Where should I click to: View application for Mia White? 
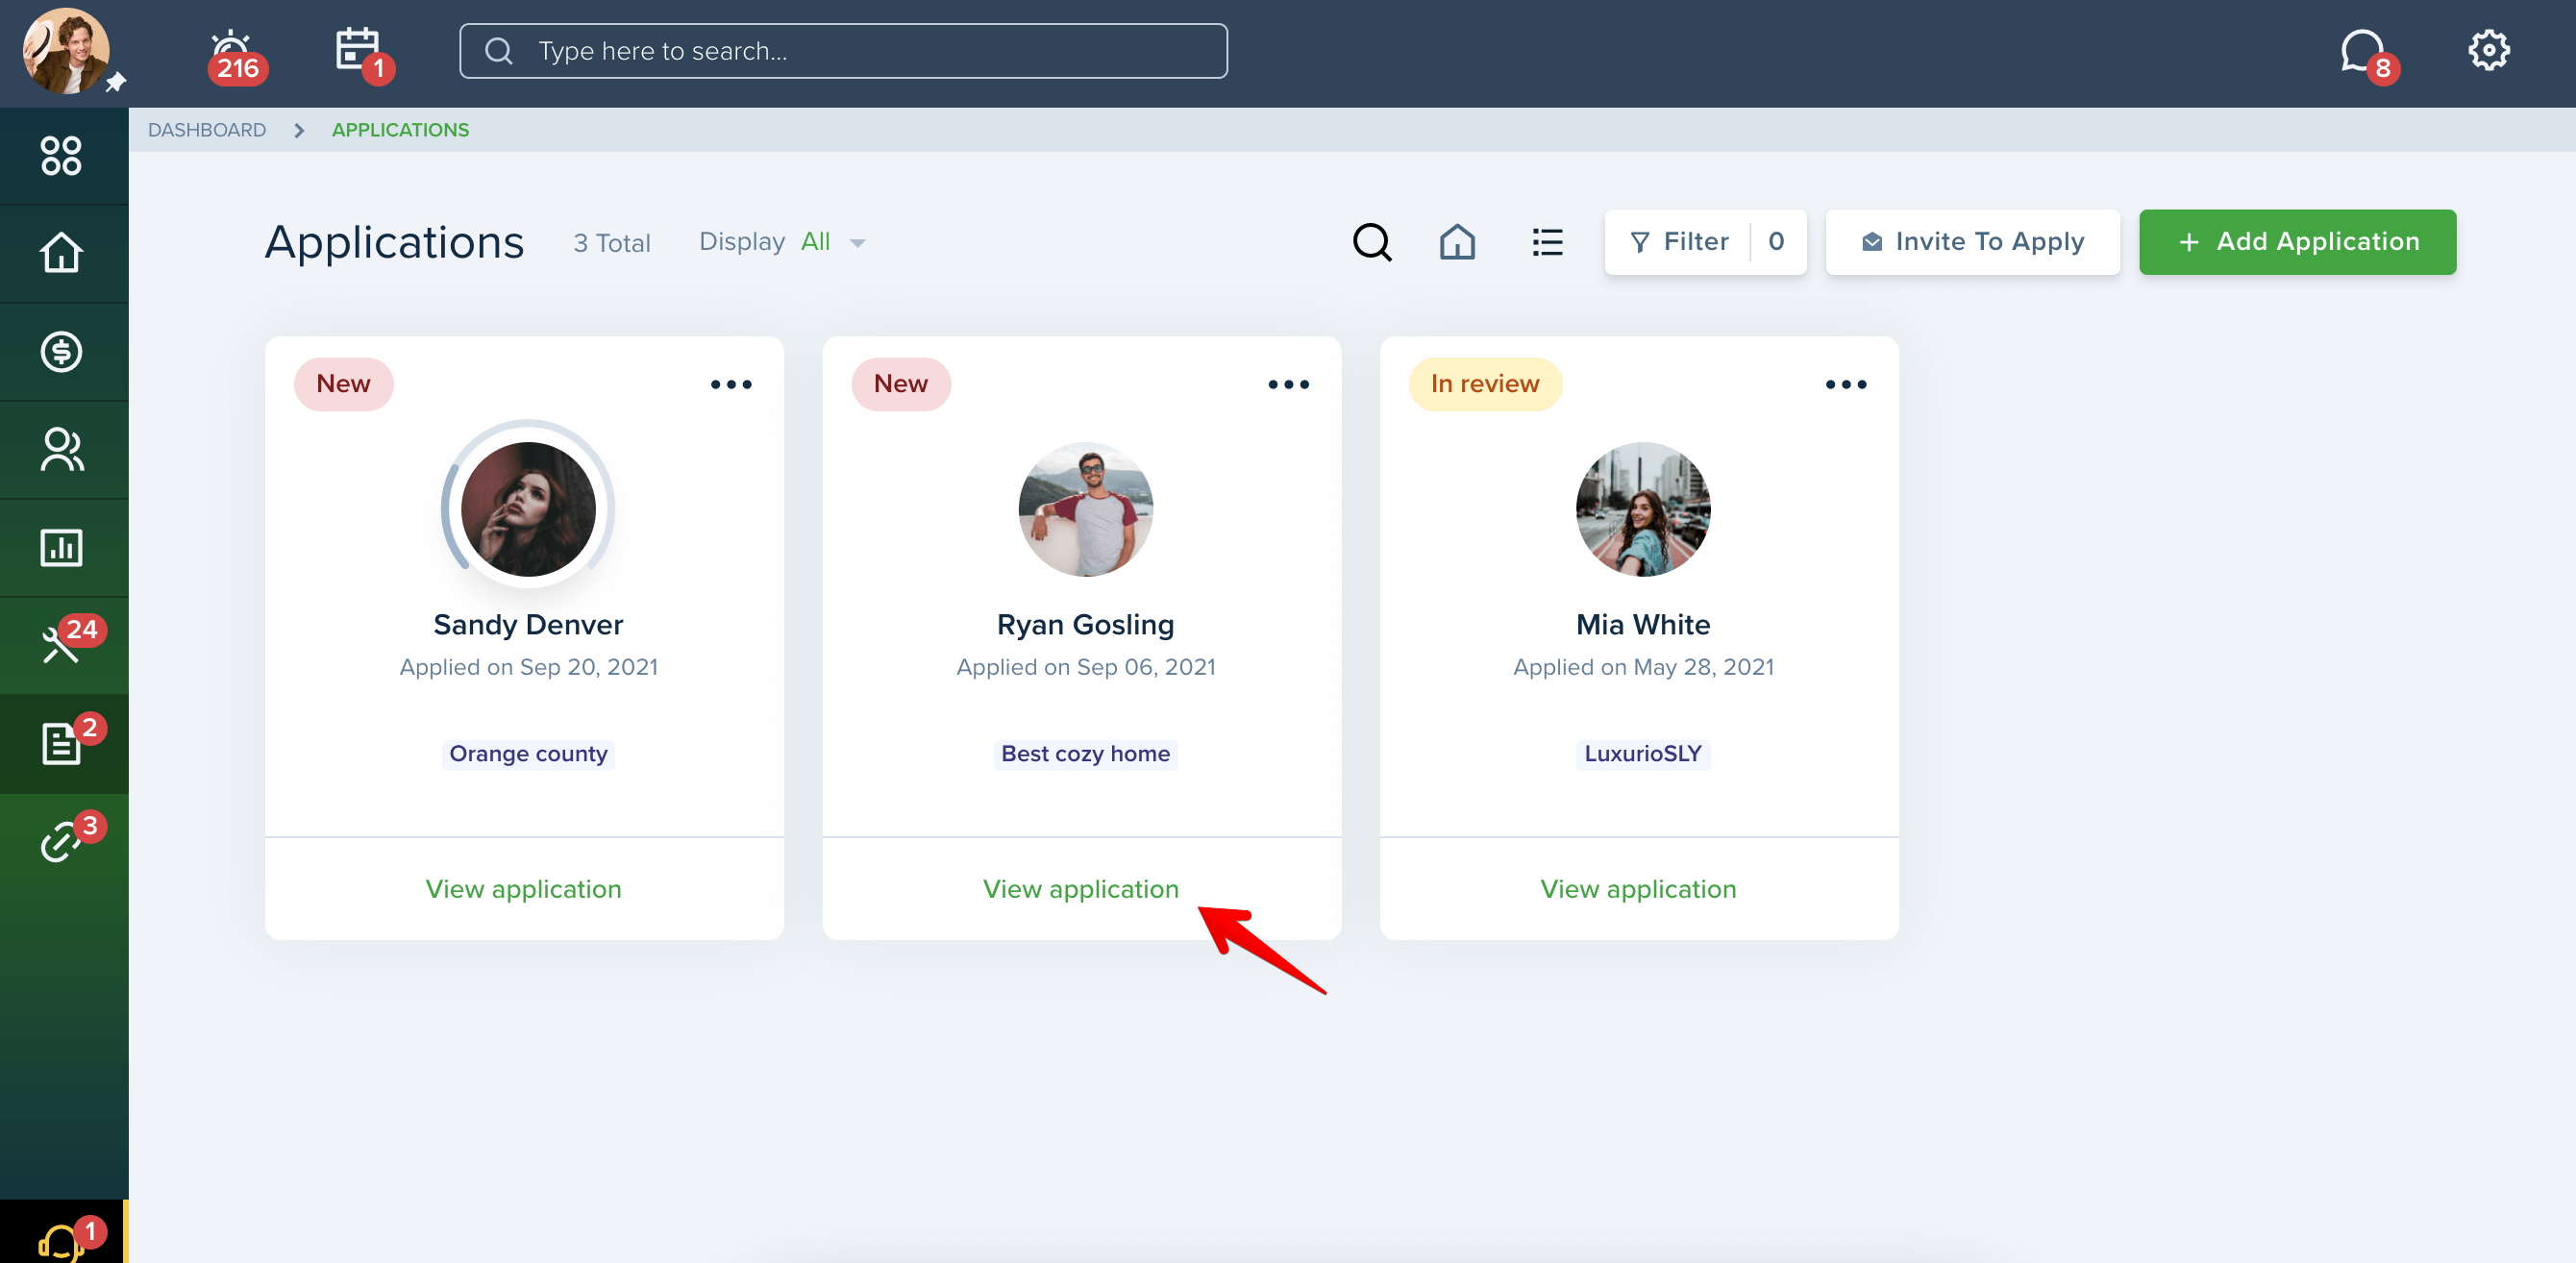click(x=1638, y=889)
